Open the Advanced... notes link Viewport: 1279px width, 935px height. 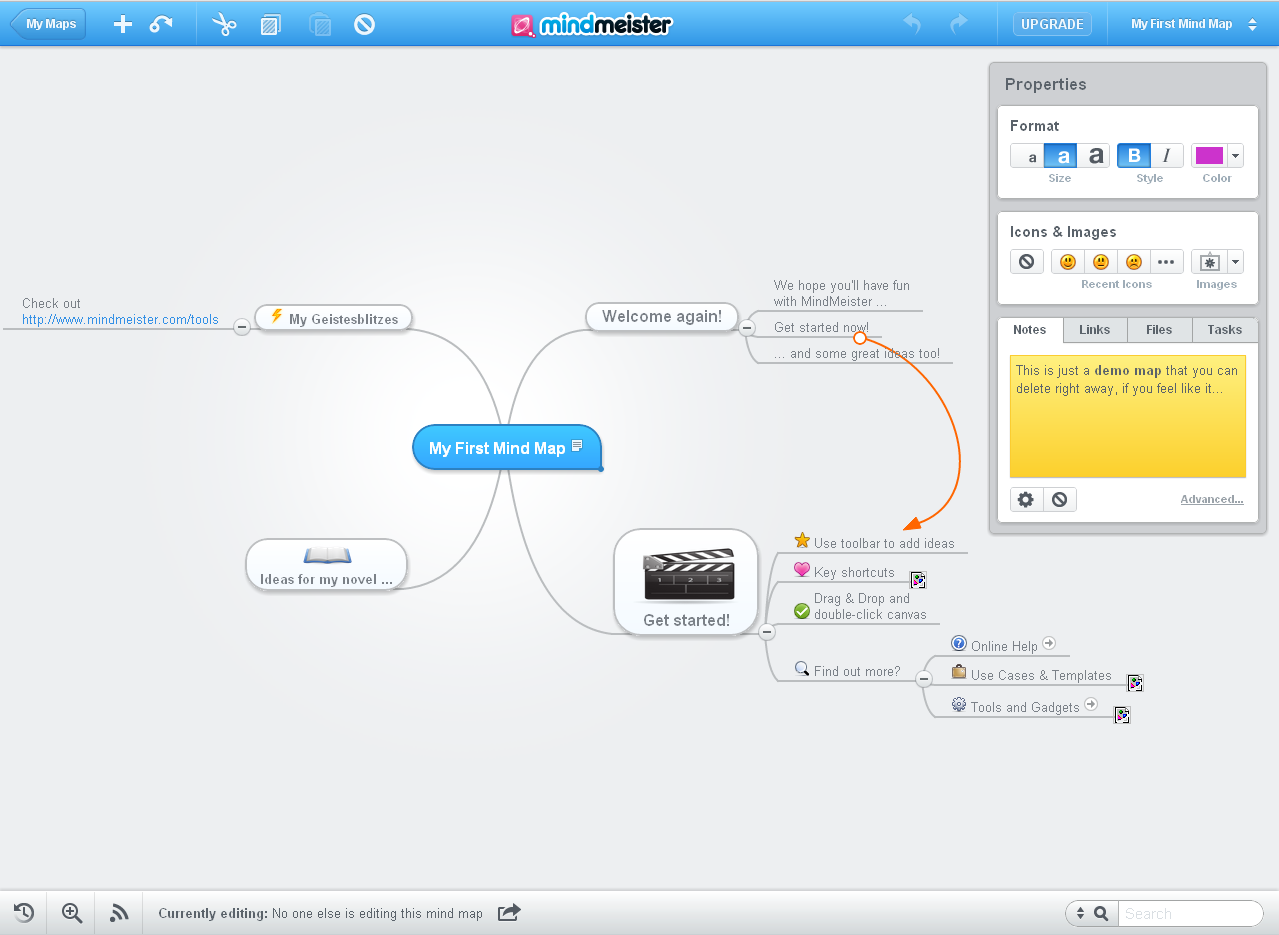1212,499
